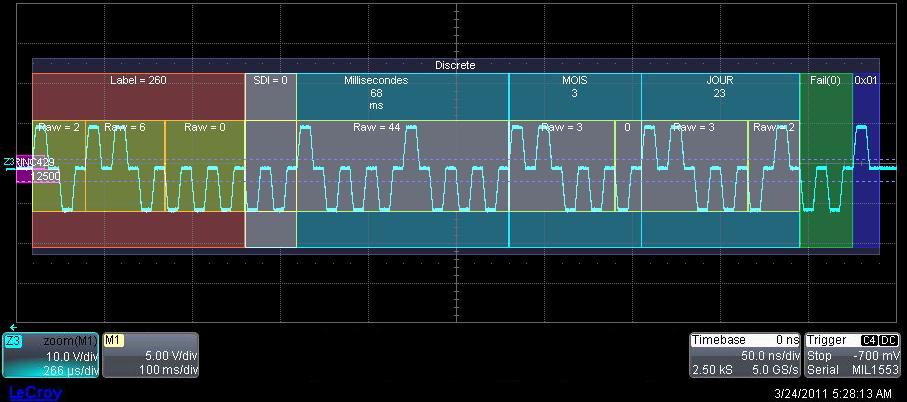Select the SDI = 0 decode field
Image resolution: width=907 pixels, height=402 pixels.
(270, 81)
